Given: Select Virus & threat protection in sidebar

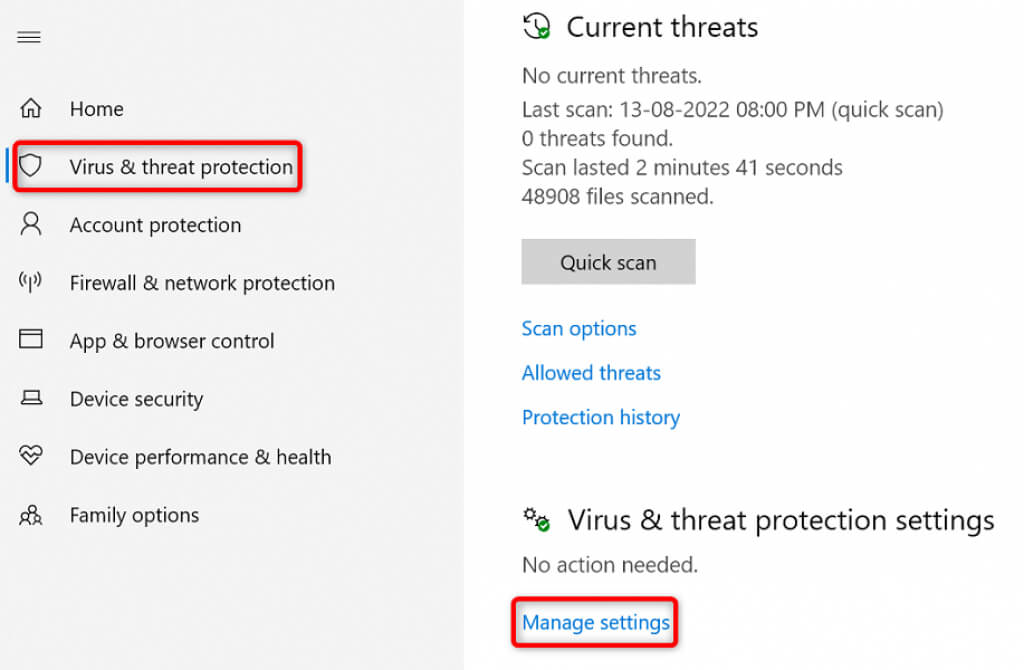Looking at the screenshot, I should tap(181, 167).
